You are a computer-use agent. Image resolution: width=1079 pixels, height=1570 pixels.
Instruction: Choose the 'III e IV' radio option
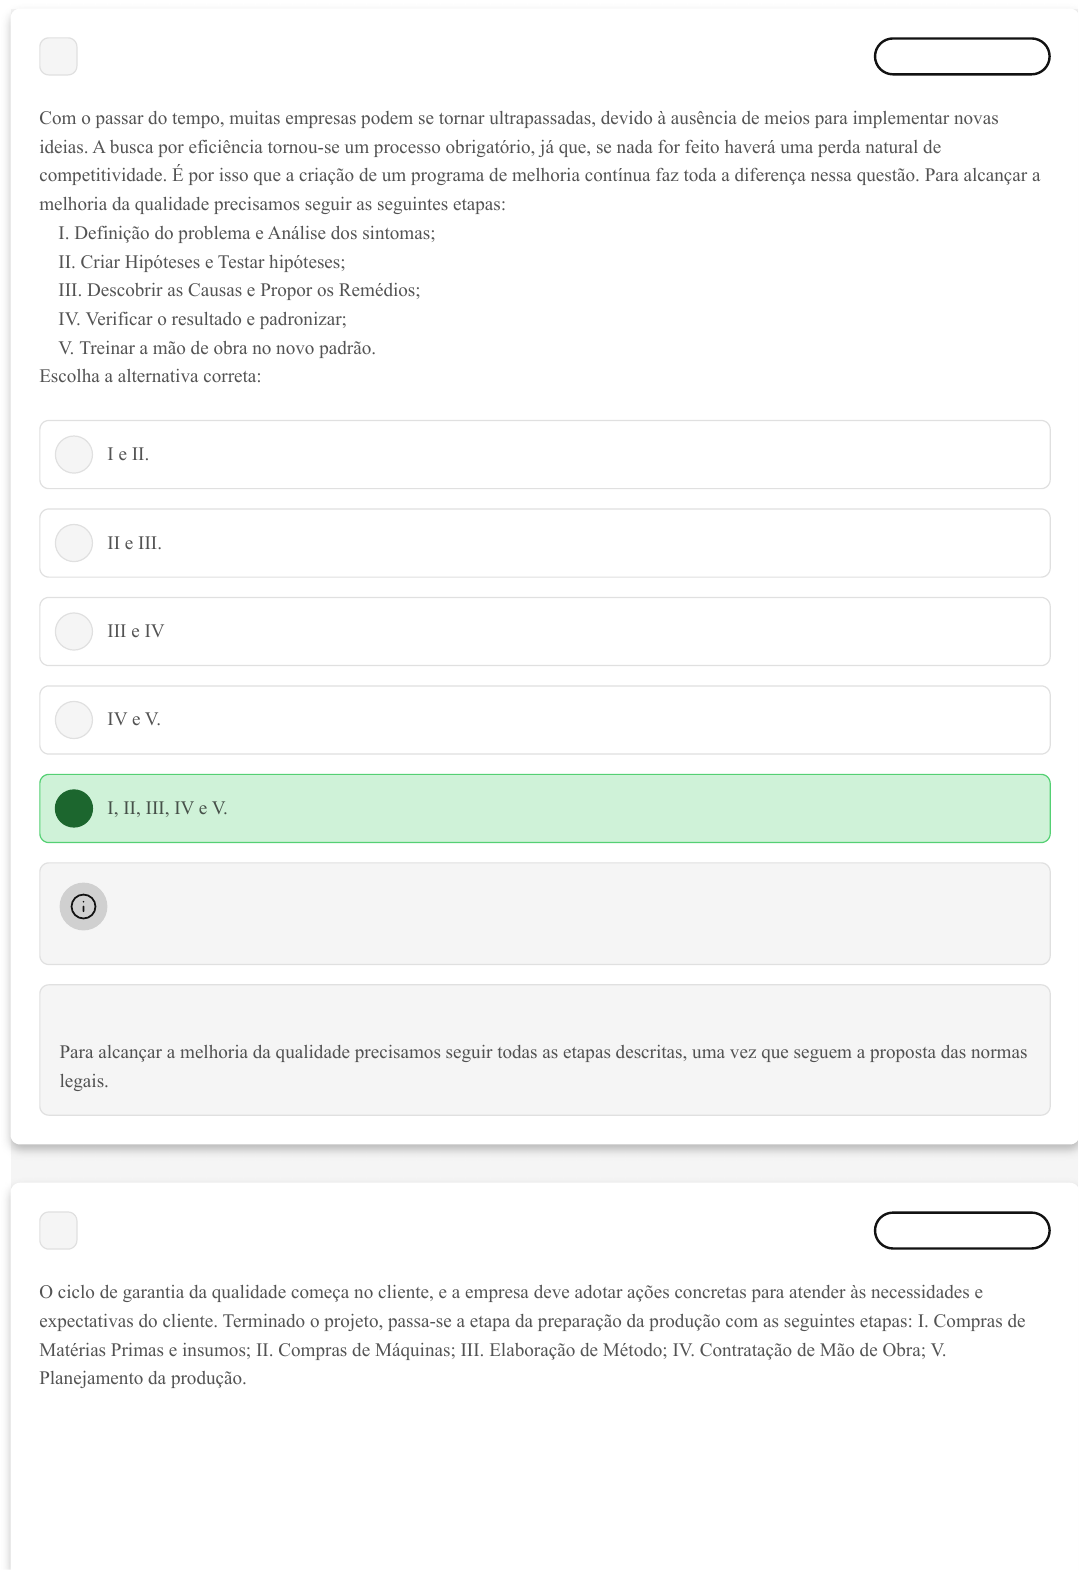point(74,631)
